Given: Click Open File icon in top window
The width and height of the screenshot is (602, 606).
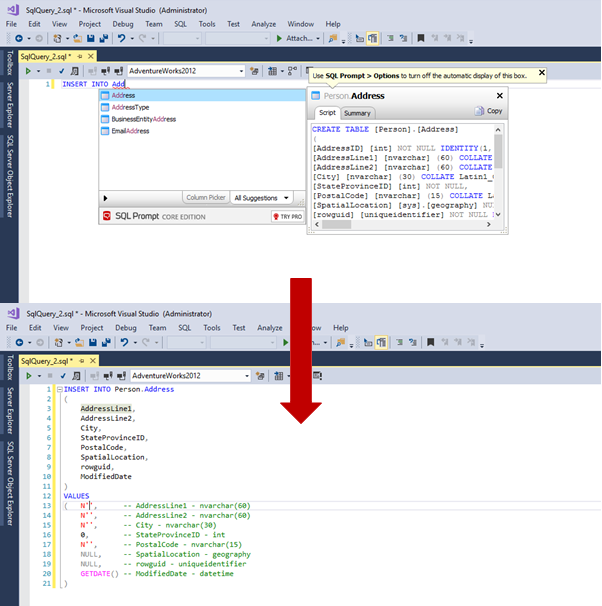Looking at the screenshot, I should (x=78, y=38).
